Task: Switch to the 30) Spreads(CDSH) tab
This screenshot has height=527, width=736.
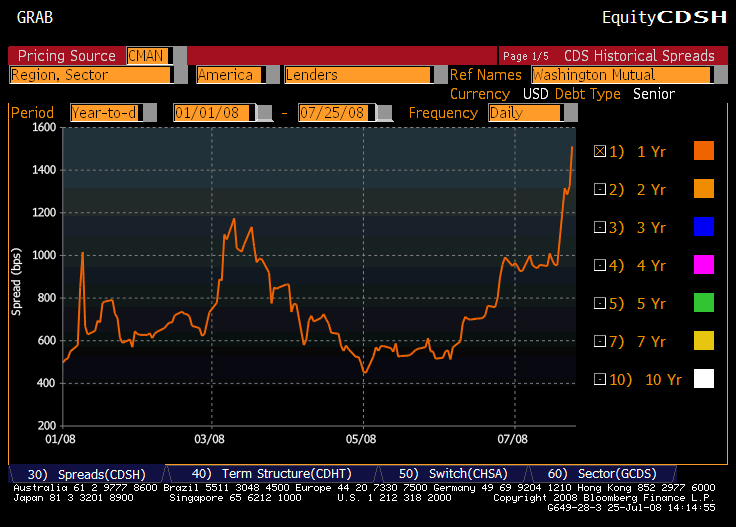Action: 87,474
